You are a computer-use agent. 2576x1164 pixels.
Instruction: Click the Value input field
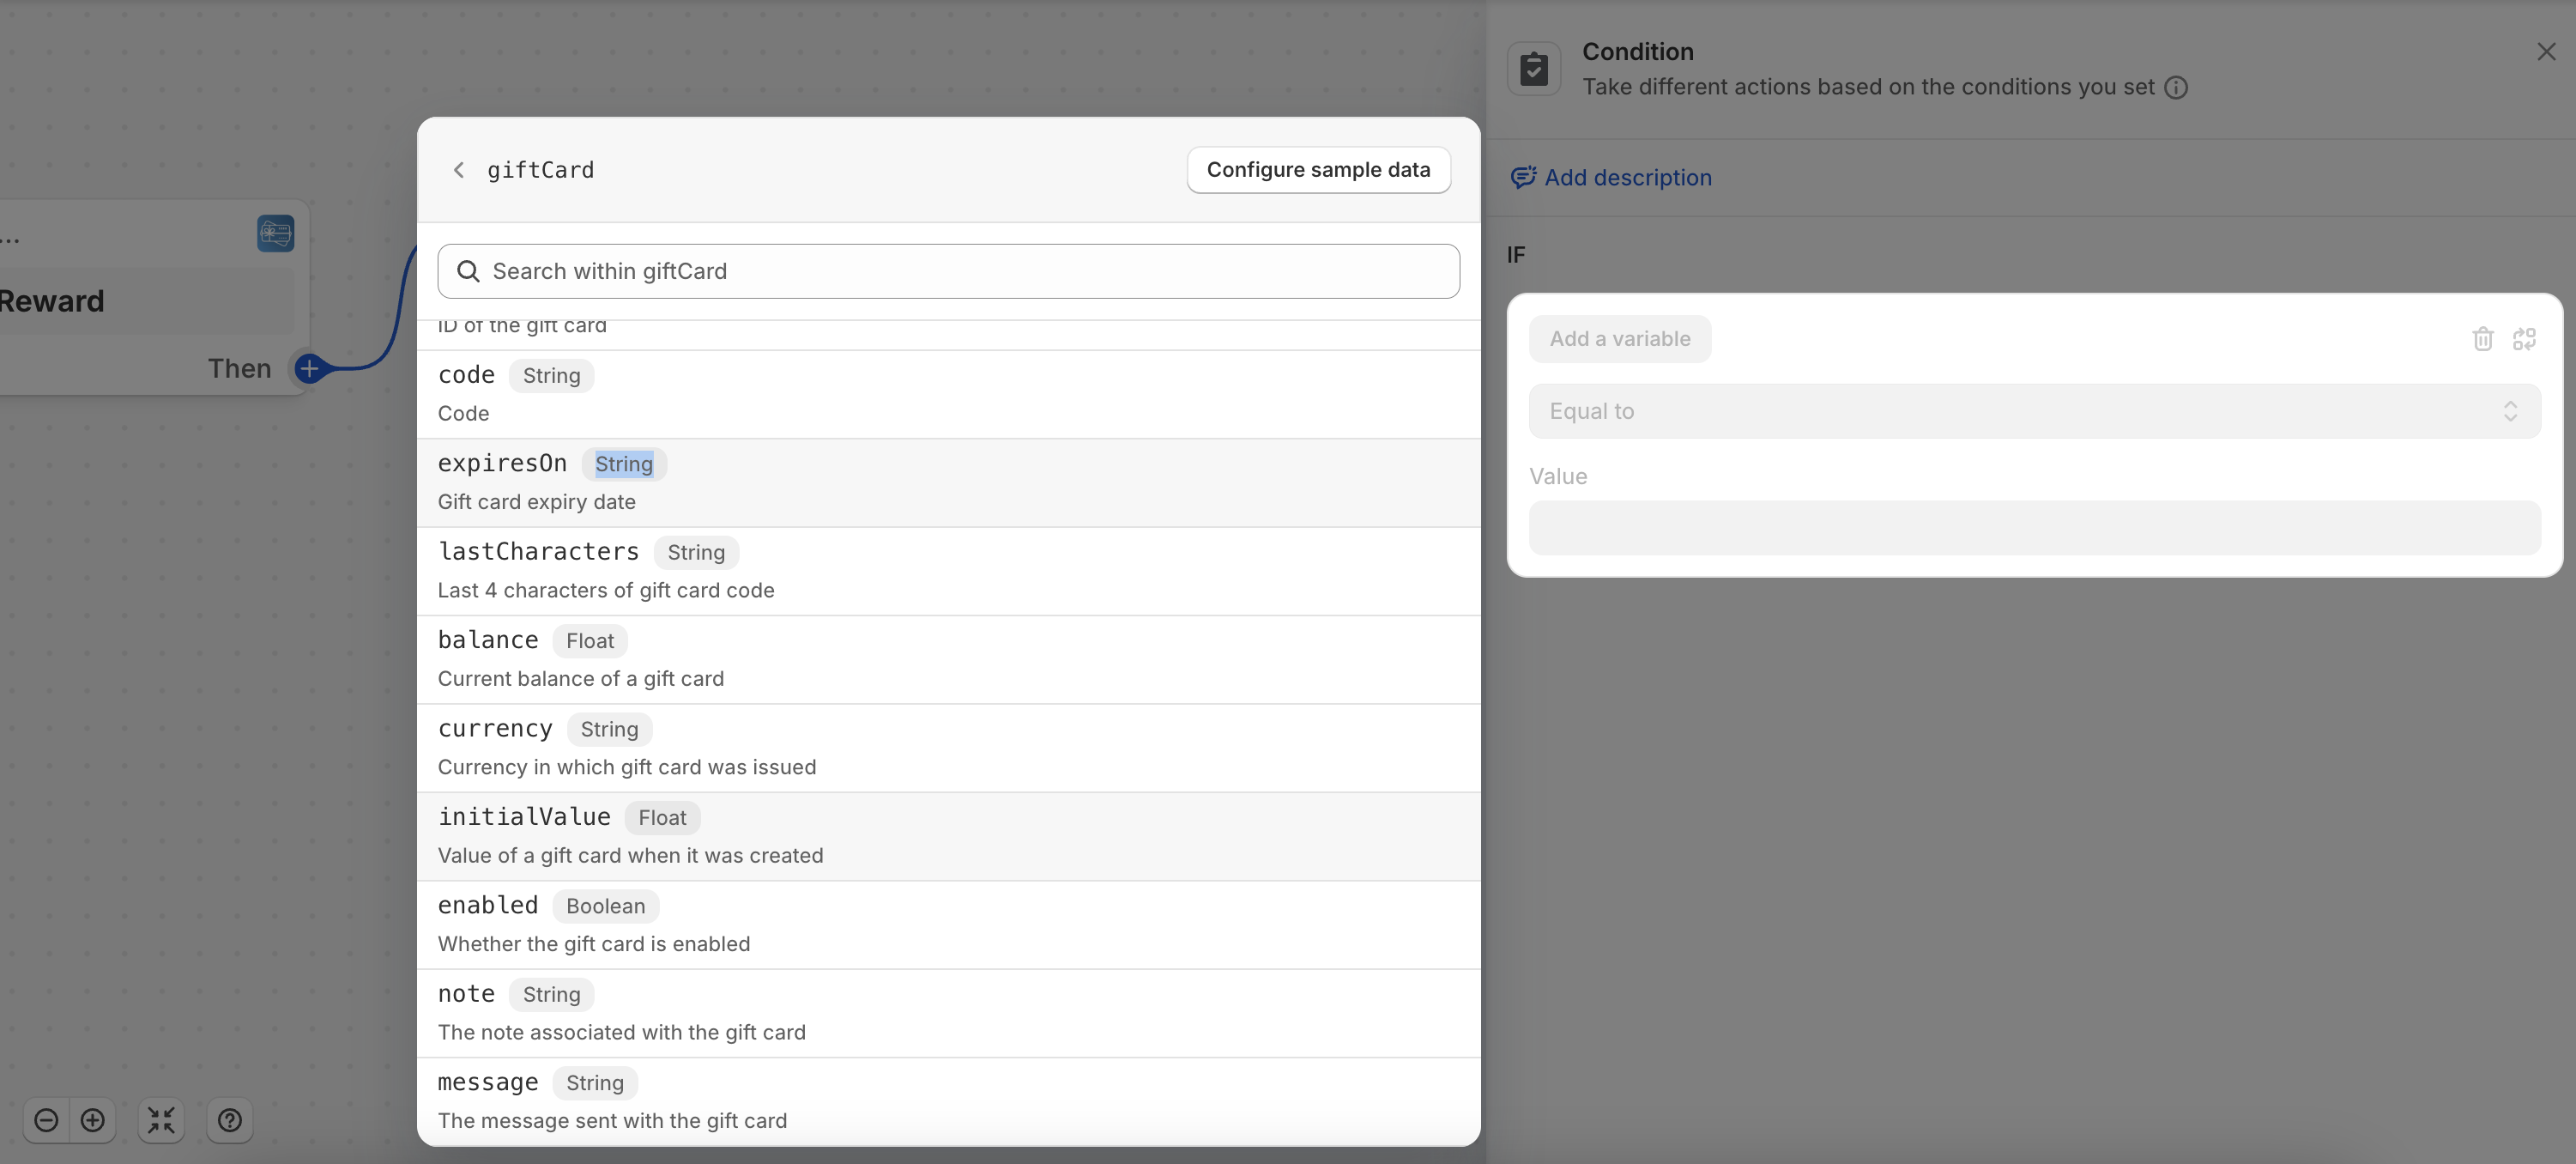[x=2034, y=528]
